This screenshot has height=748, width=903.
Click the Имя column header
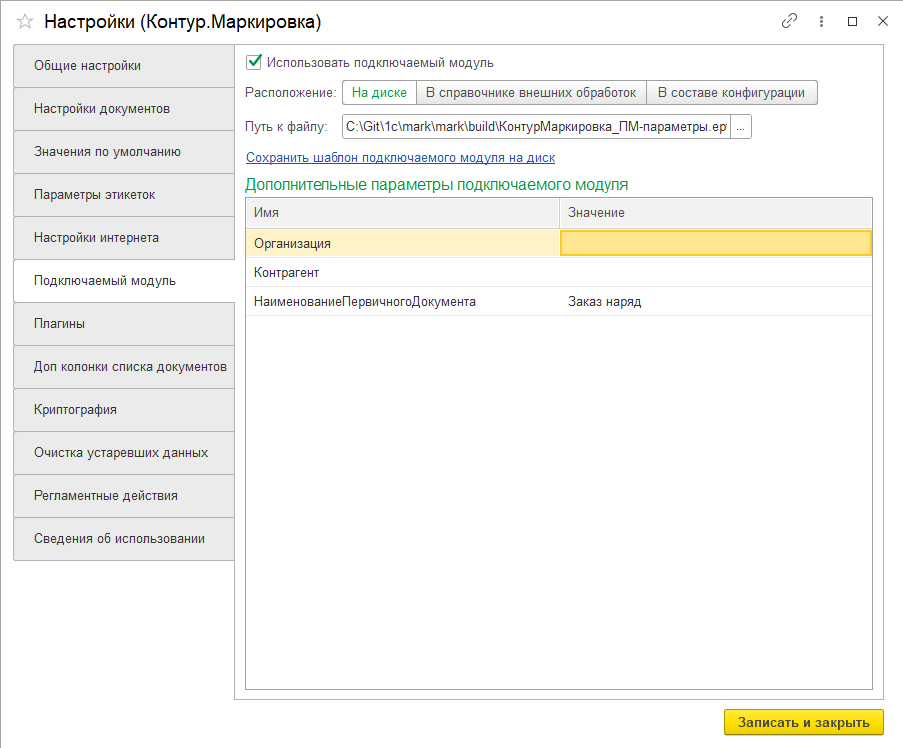(403, 213)
